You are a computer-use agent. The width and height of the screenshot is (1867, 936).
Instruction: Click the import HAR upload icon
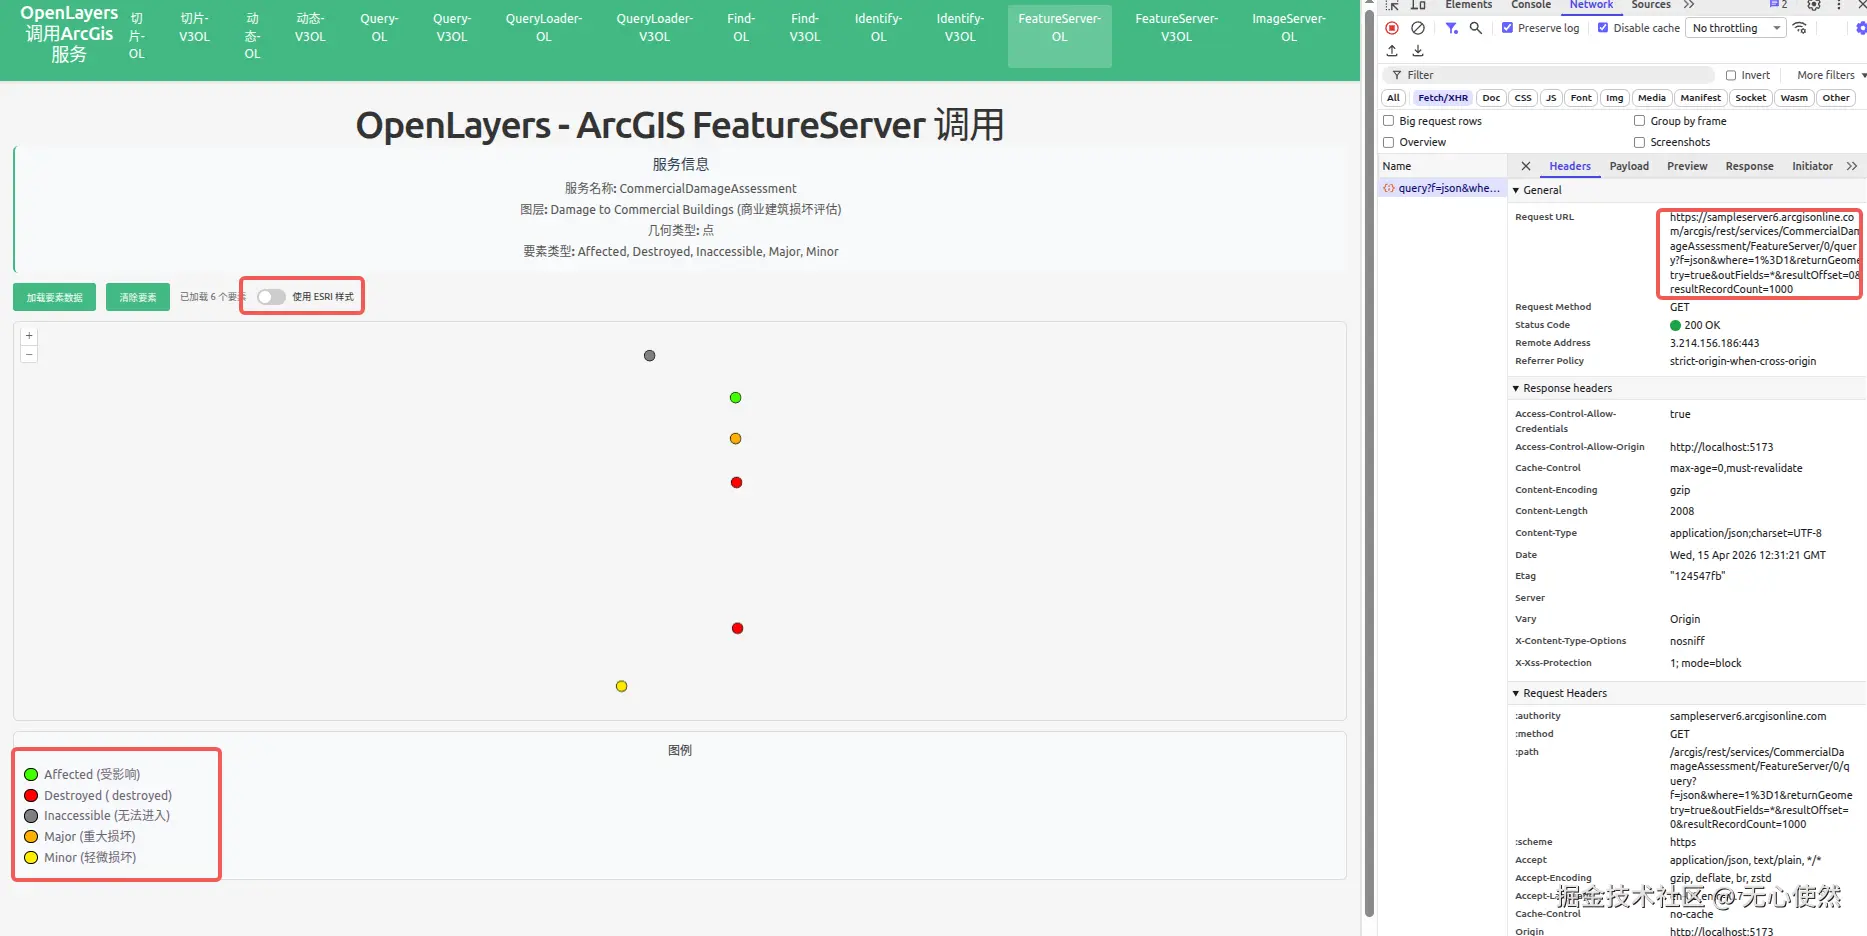(x=1392, y=51)
